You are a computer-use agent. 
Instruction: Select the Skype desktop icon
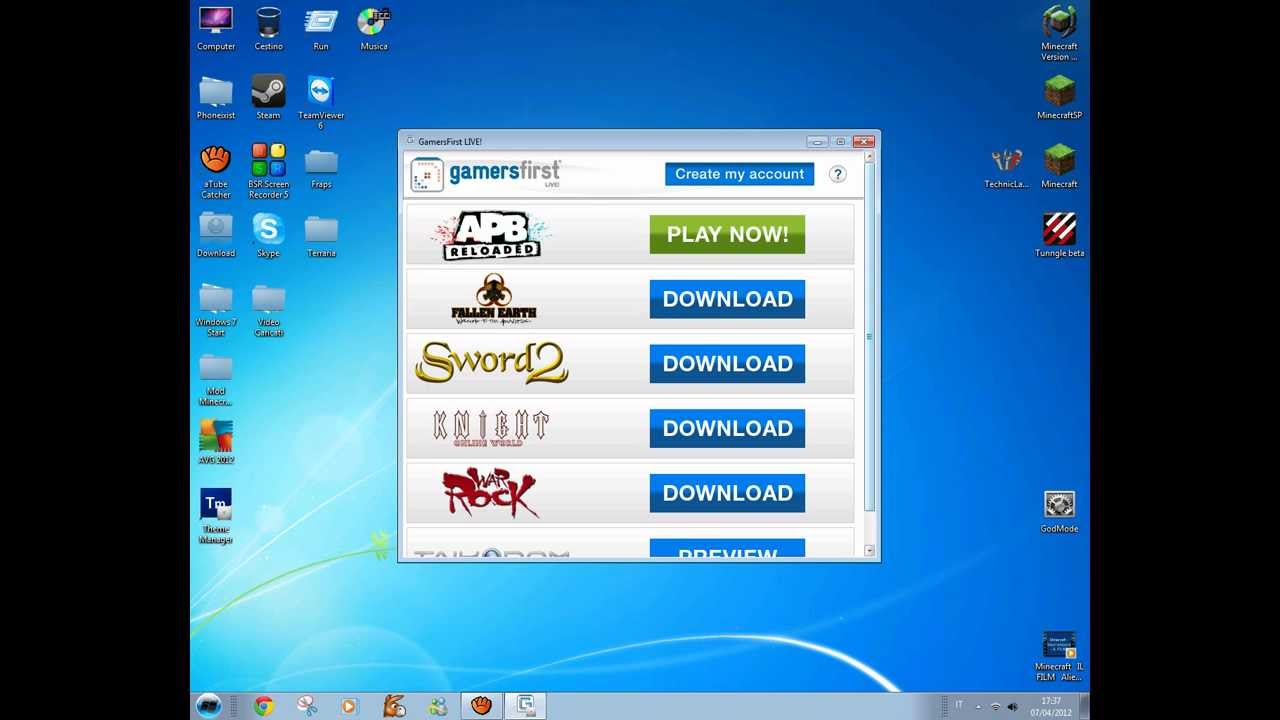click(x=268, y=236)
